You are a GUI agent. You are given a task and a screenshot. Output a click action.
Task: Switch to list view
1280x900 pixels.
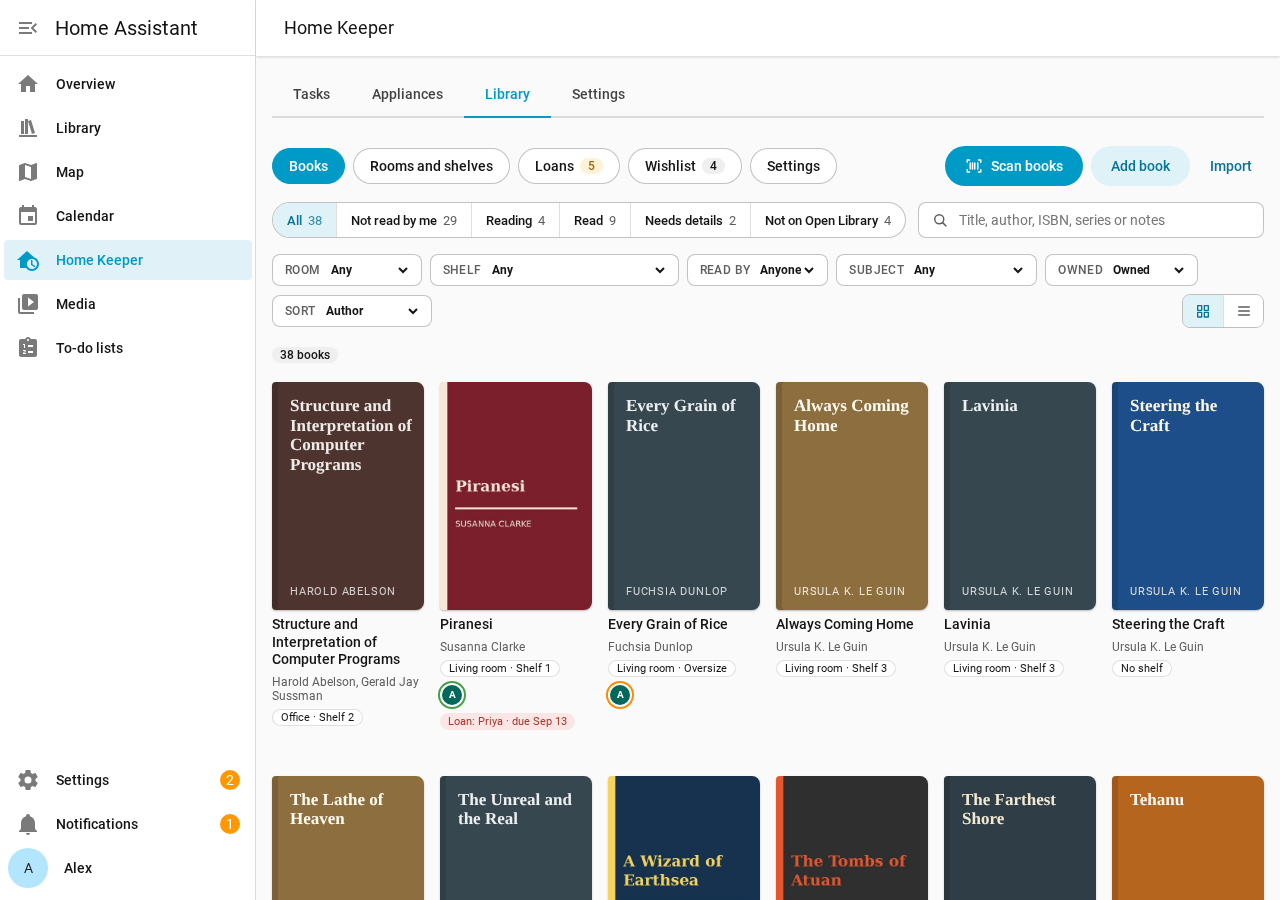1244,311
